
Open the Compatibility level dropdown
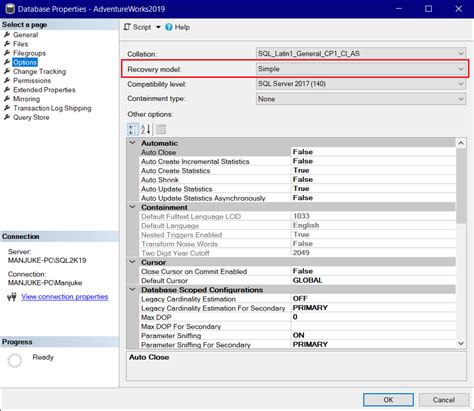pyautogui.click(x=361, y=84)
